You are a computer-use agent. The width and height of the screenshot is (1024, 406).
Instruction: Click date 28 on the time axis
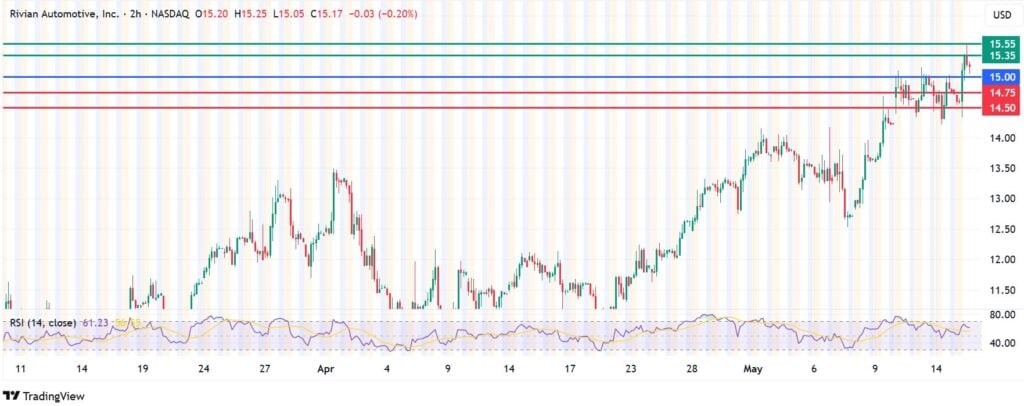(x=691, y=368)
